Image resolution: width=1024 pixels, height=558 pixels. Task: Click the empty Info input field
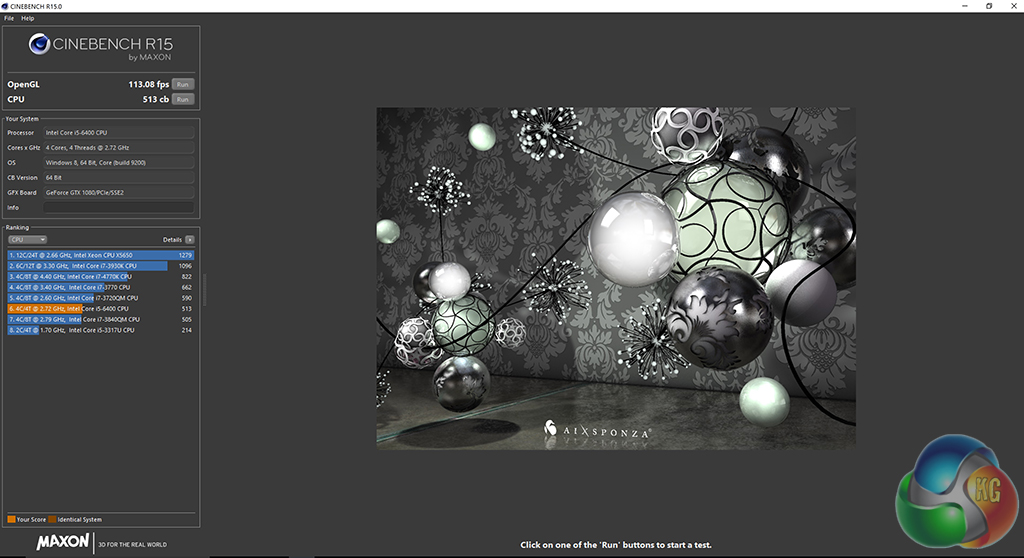[119, 208]
